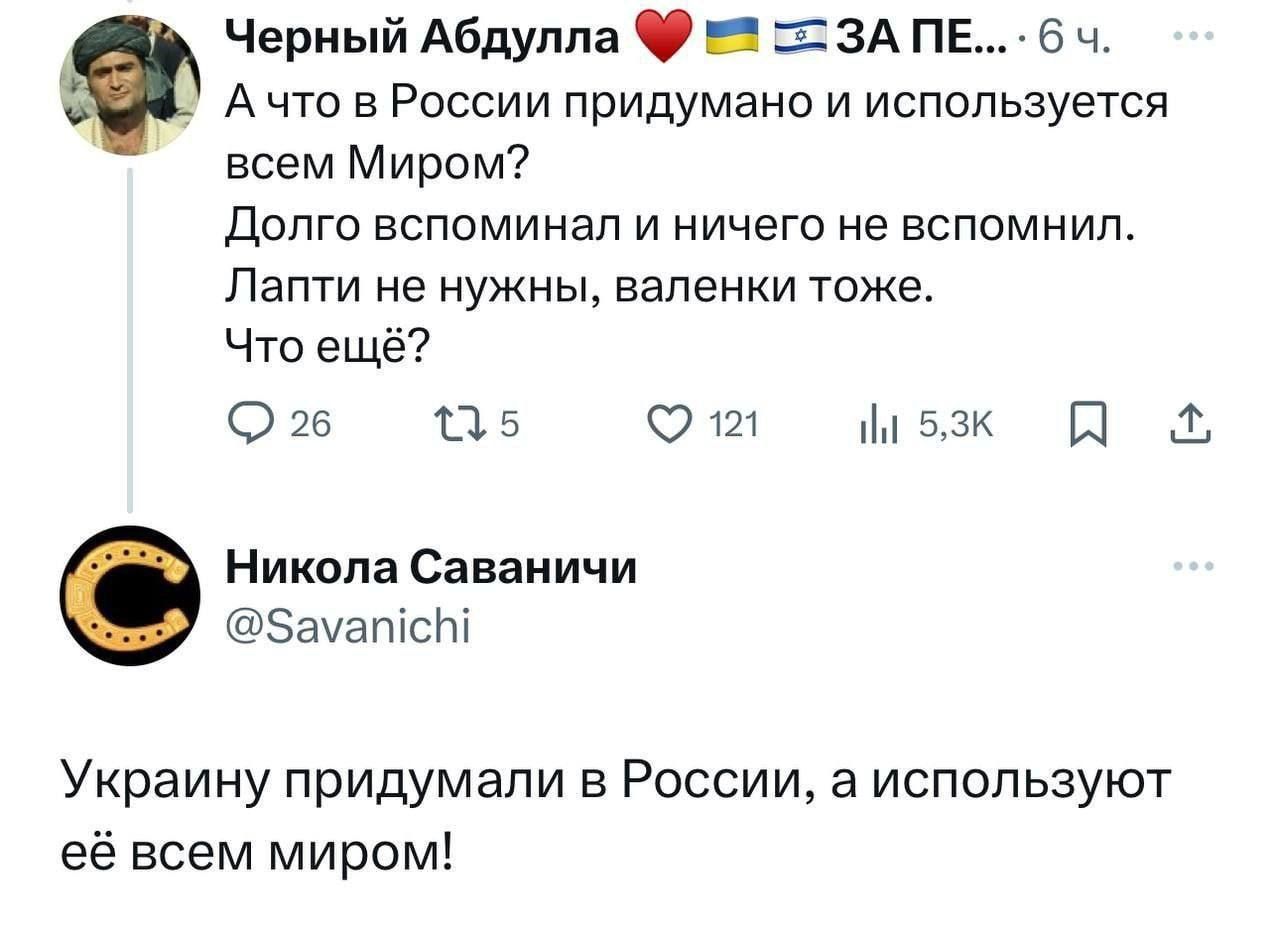Open the Никола Саваничи display name
The height and width of the screenshot is (929, 1280).
431,568
